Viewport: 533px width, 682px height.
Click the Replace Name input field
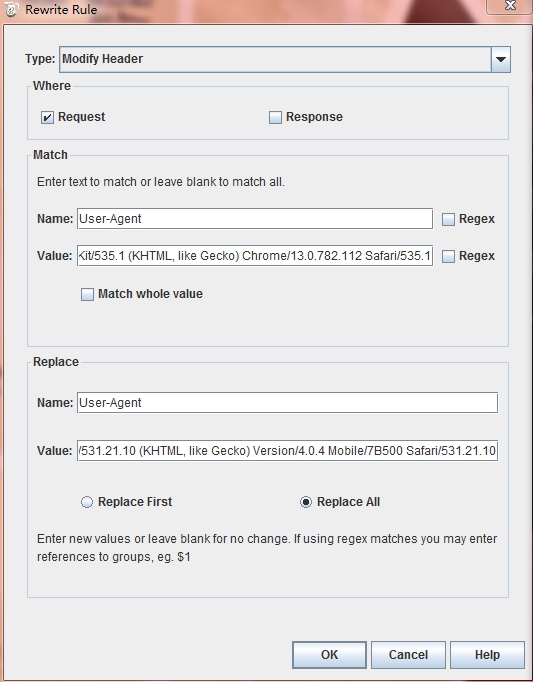288,402
